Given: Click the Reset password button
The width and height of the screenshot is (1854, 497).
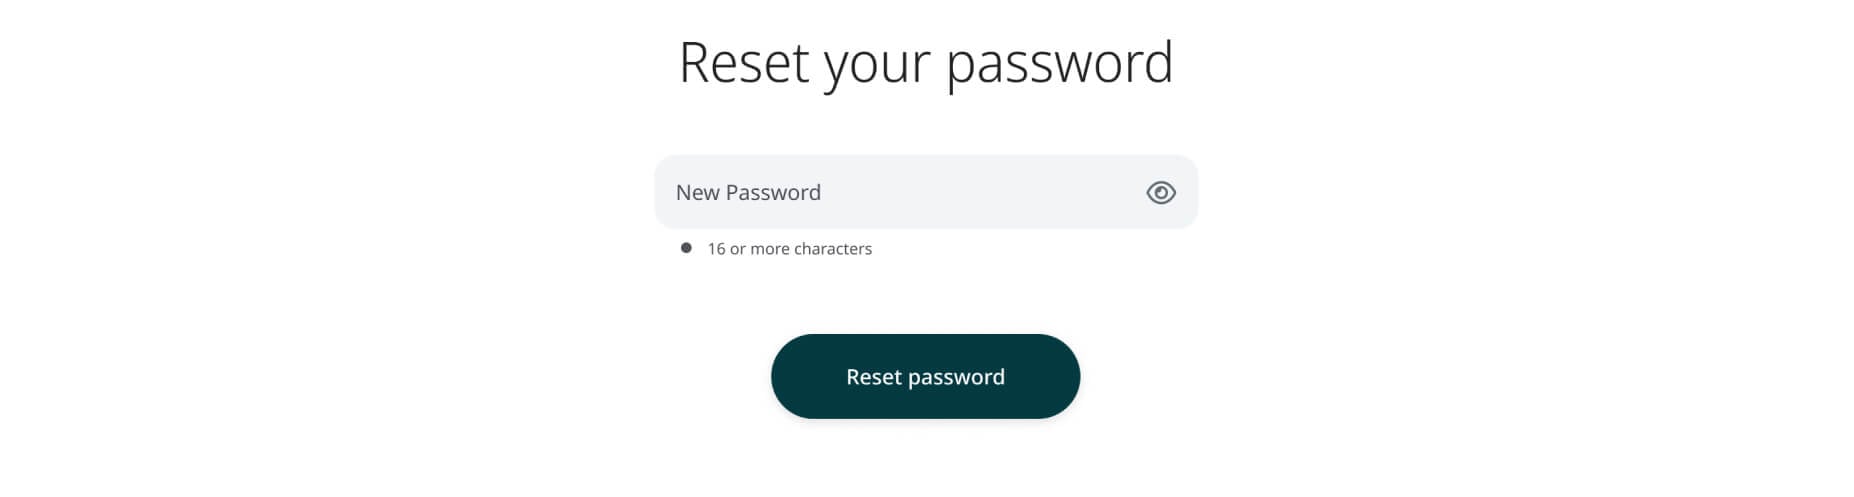Looking at the screenshot, I should point(925,376).
